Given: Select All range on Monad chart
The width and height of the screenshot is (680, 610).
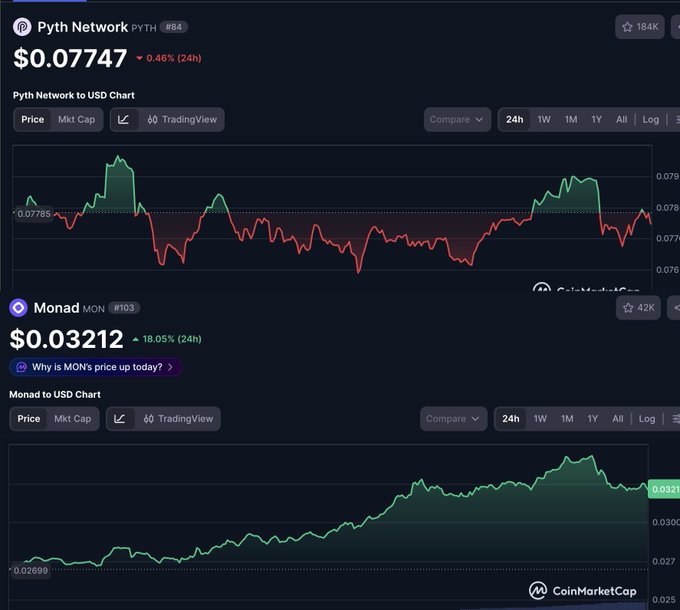Looking at the screenshot, I should coord(618,419).
